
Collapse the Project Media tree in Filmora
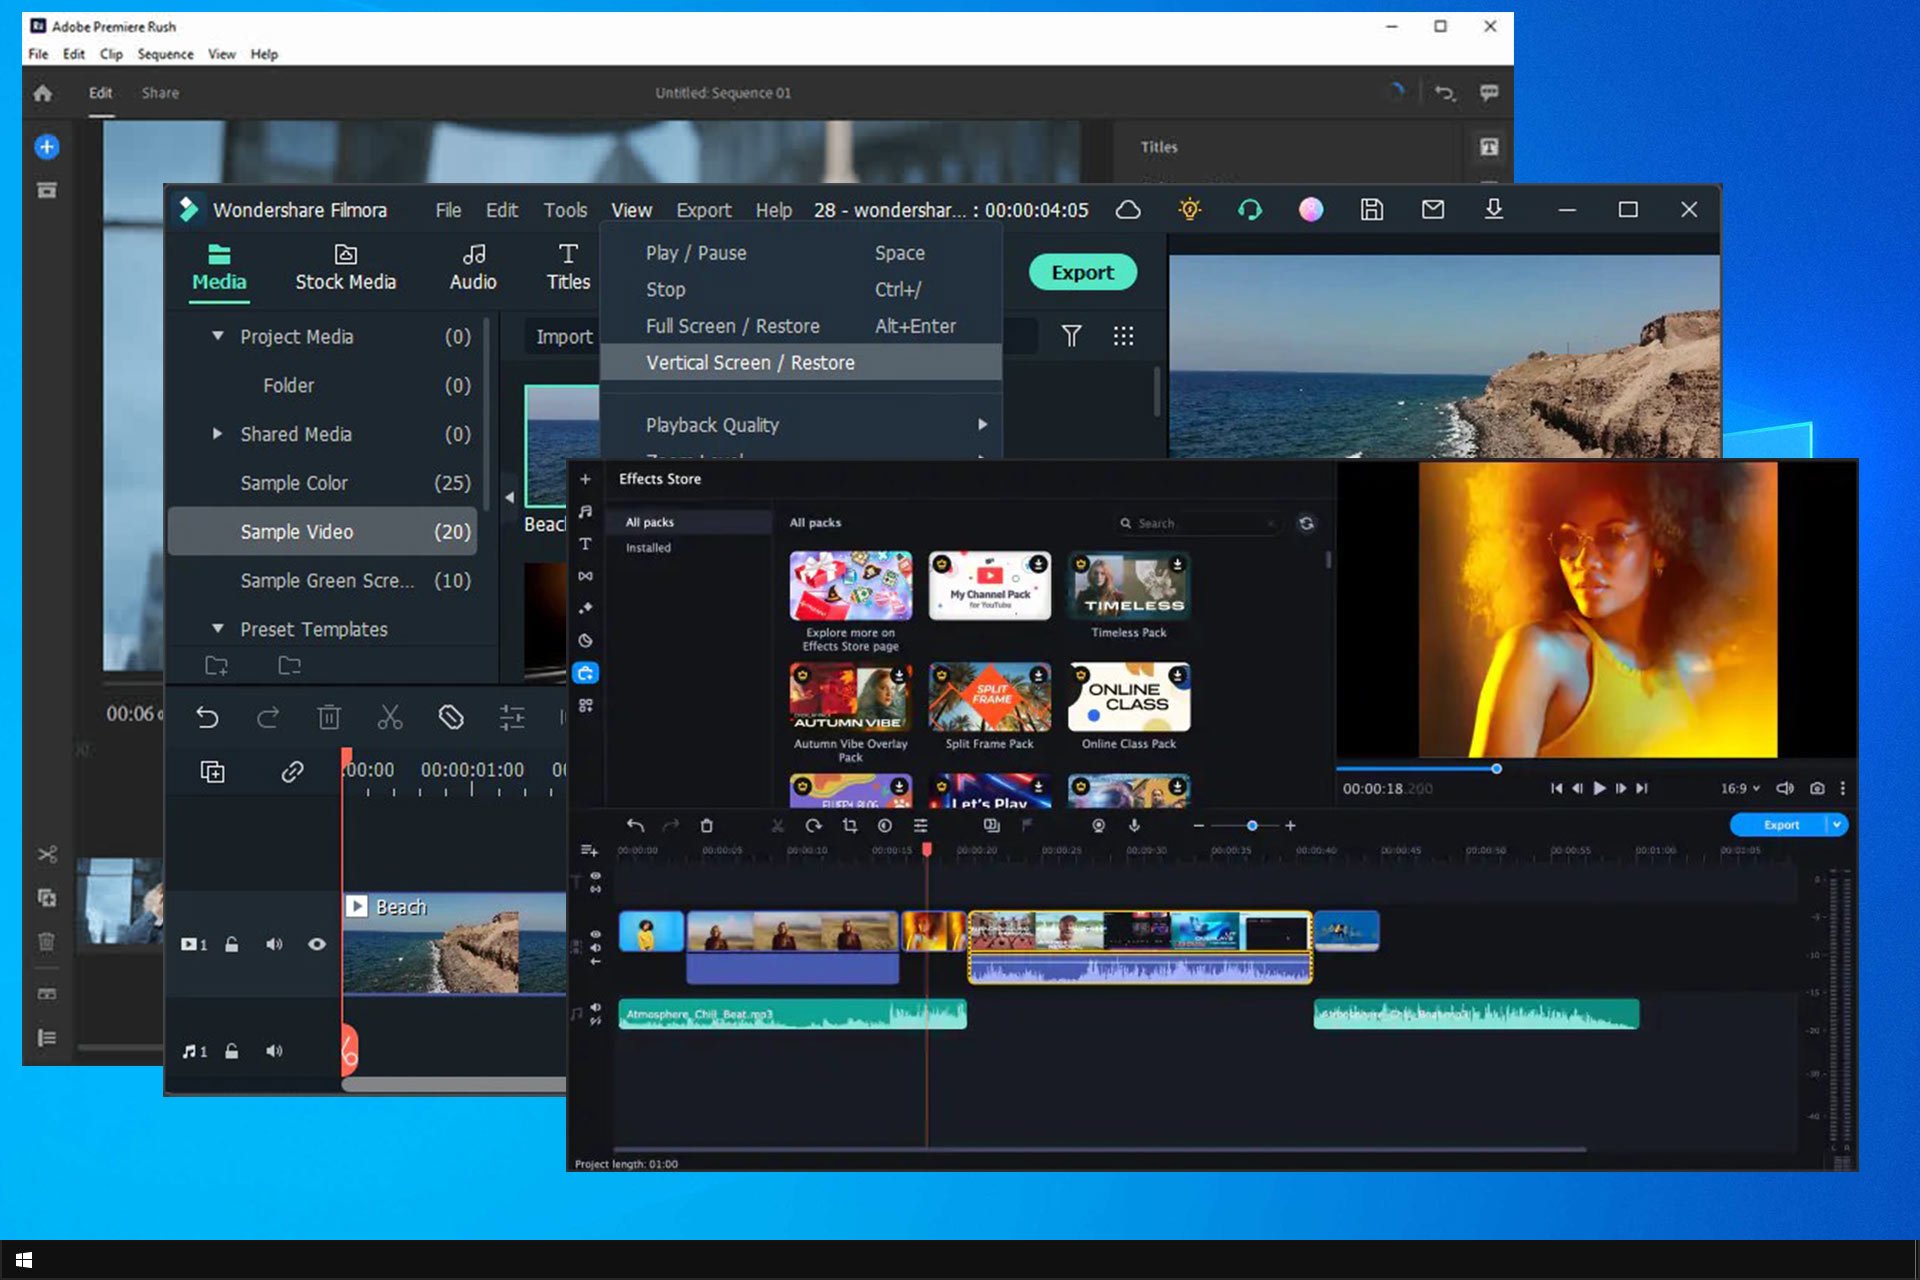(x=217, y=336)
